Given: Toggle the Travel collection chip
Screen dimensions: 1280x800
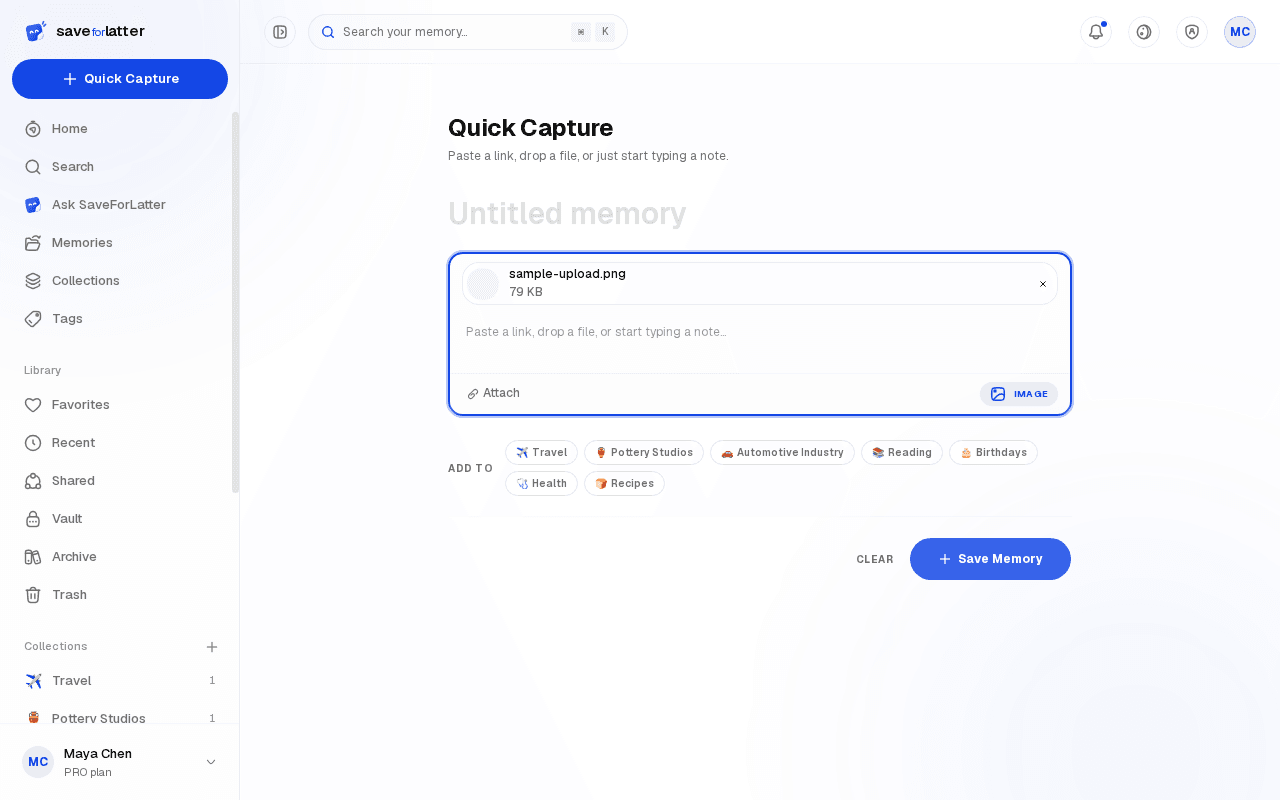Looking at the screenshot, I should 541,453.
